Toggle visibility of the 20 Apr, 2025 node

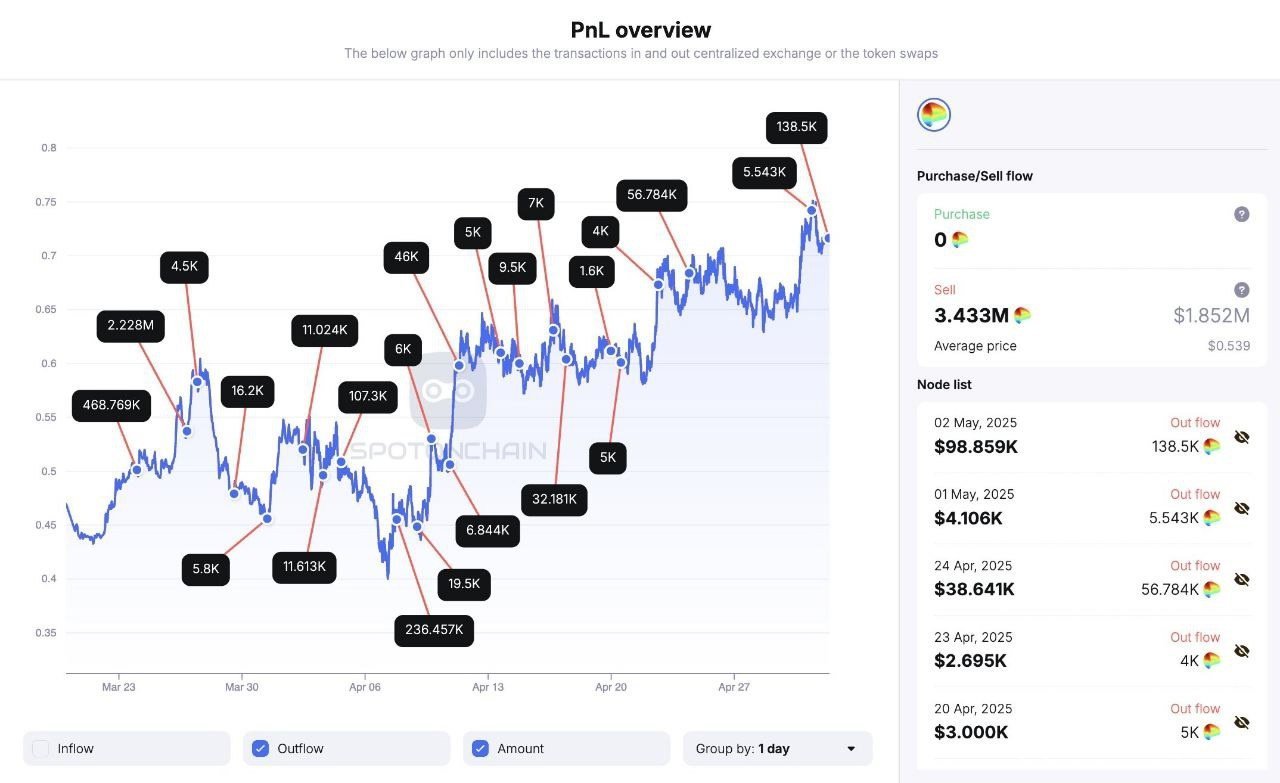pos(1242,722)
